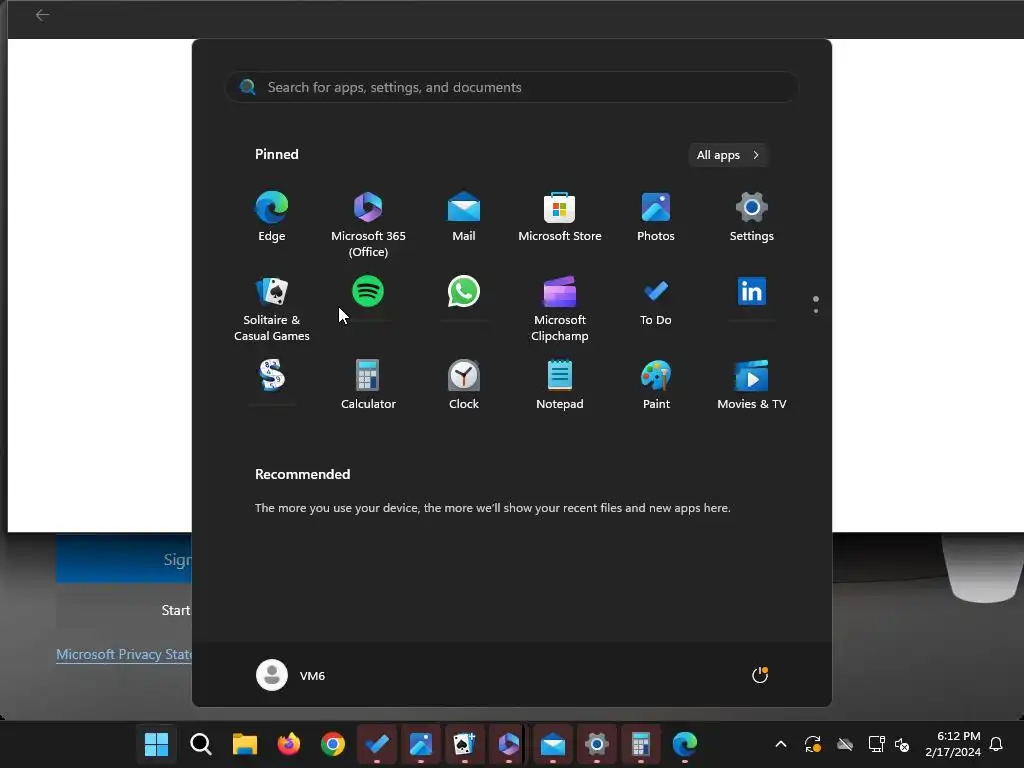
Task: Open the To Do pinned app
Action: tap(656, 301)
